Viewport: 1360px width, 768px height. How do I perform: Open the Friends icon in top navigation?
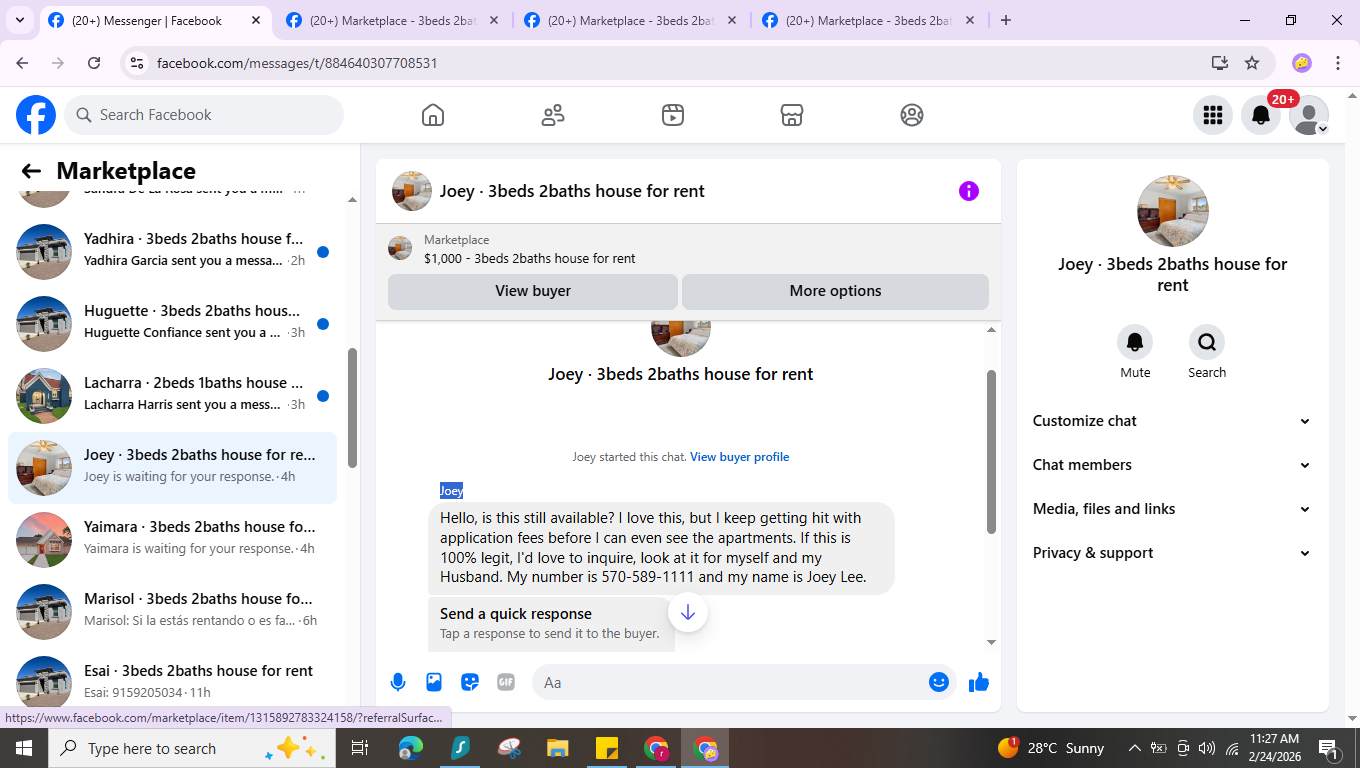[x=553, y=115]
